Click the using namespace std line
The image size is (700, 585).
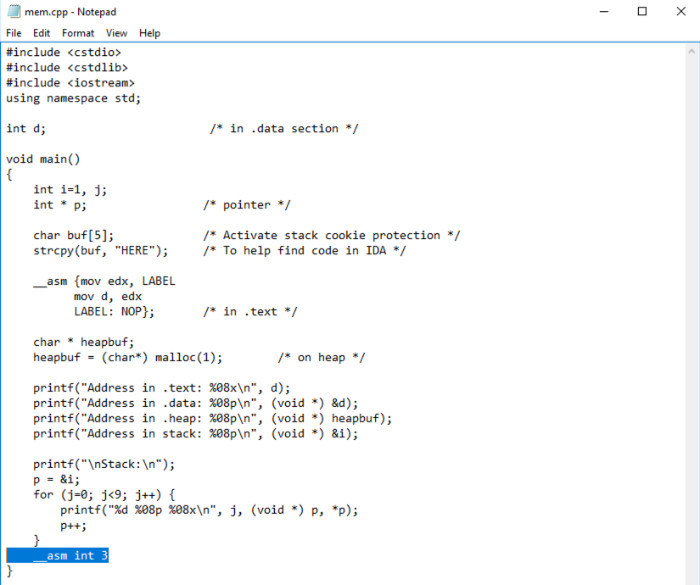73,98
